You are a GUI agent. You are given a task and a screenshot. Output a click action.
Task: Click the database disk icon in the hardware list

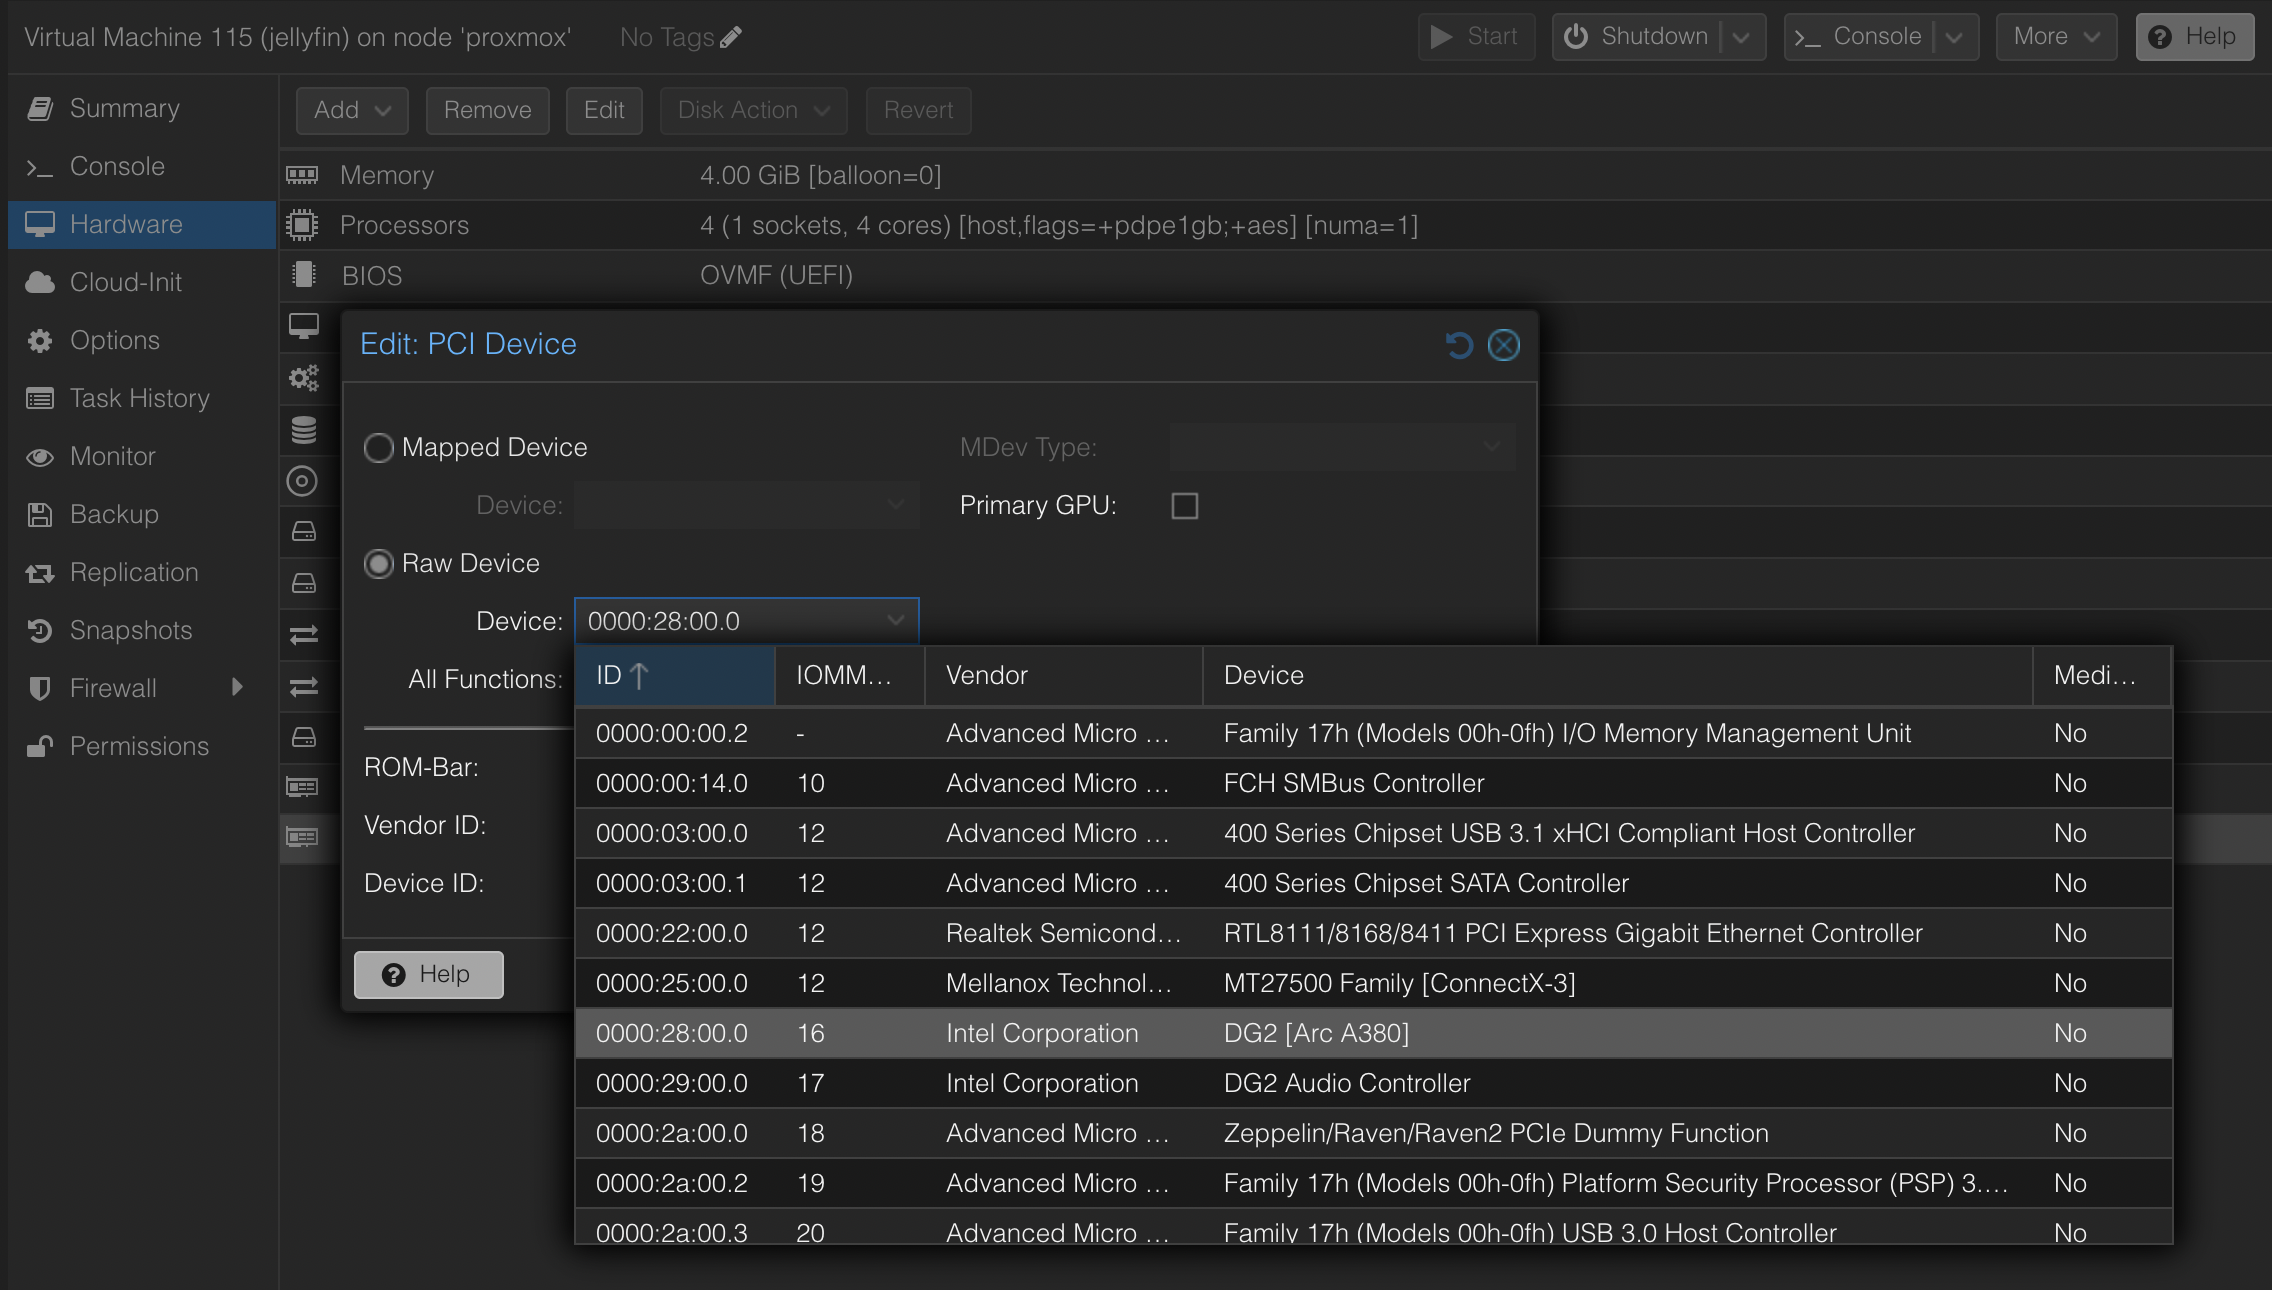[303, 430]
